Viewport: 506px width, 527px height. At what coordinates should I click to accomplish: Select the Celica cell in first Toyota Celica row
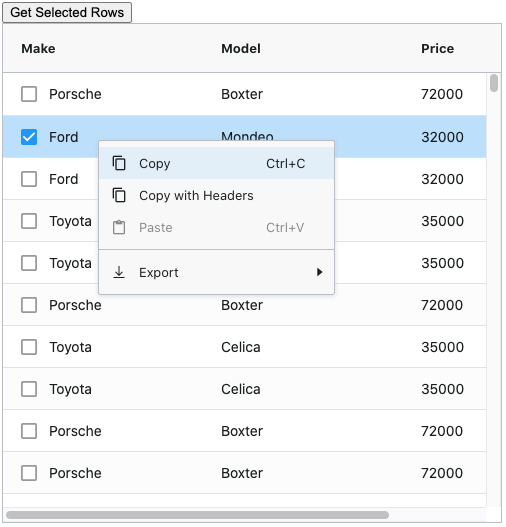click(x=241, y=347)
